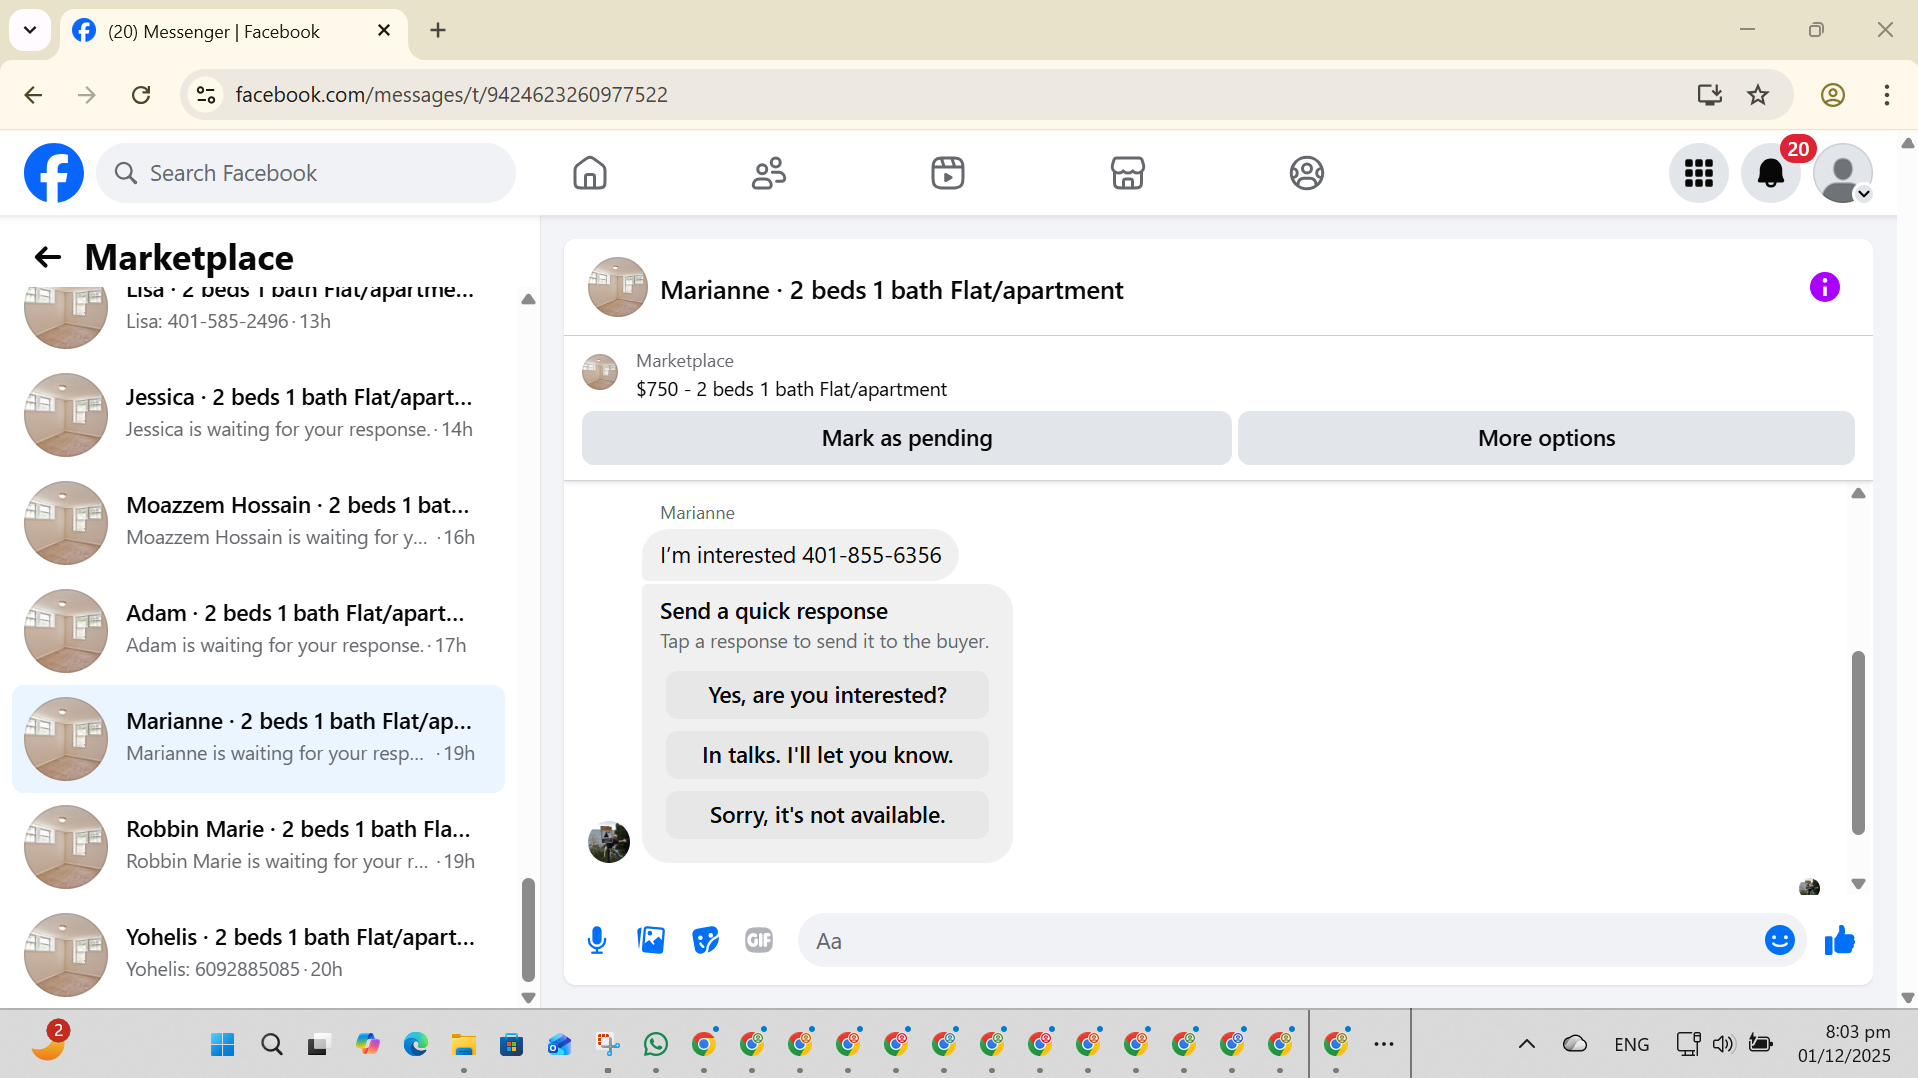Select the Messenger | Facebook browser tab
The width and height of the screenshot is (1918, 1078).
click(x=234, y=32)
